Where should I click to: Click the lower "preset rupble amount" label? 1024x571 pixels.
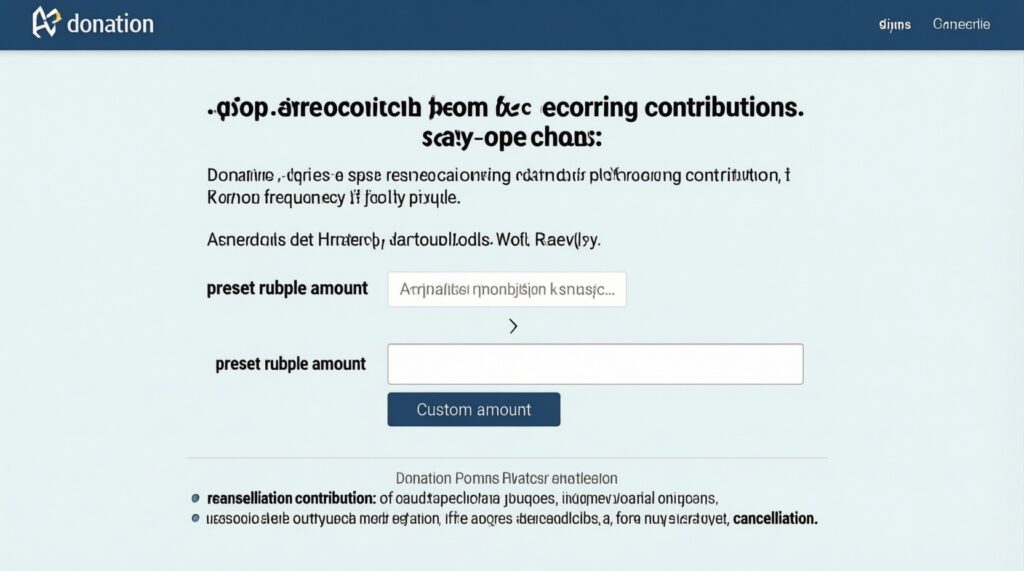click(291, 364)
